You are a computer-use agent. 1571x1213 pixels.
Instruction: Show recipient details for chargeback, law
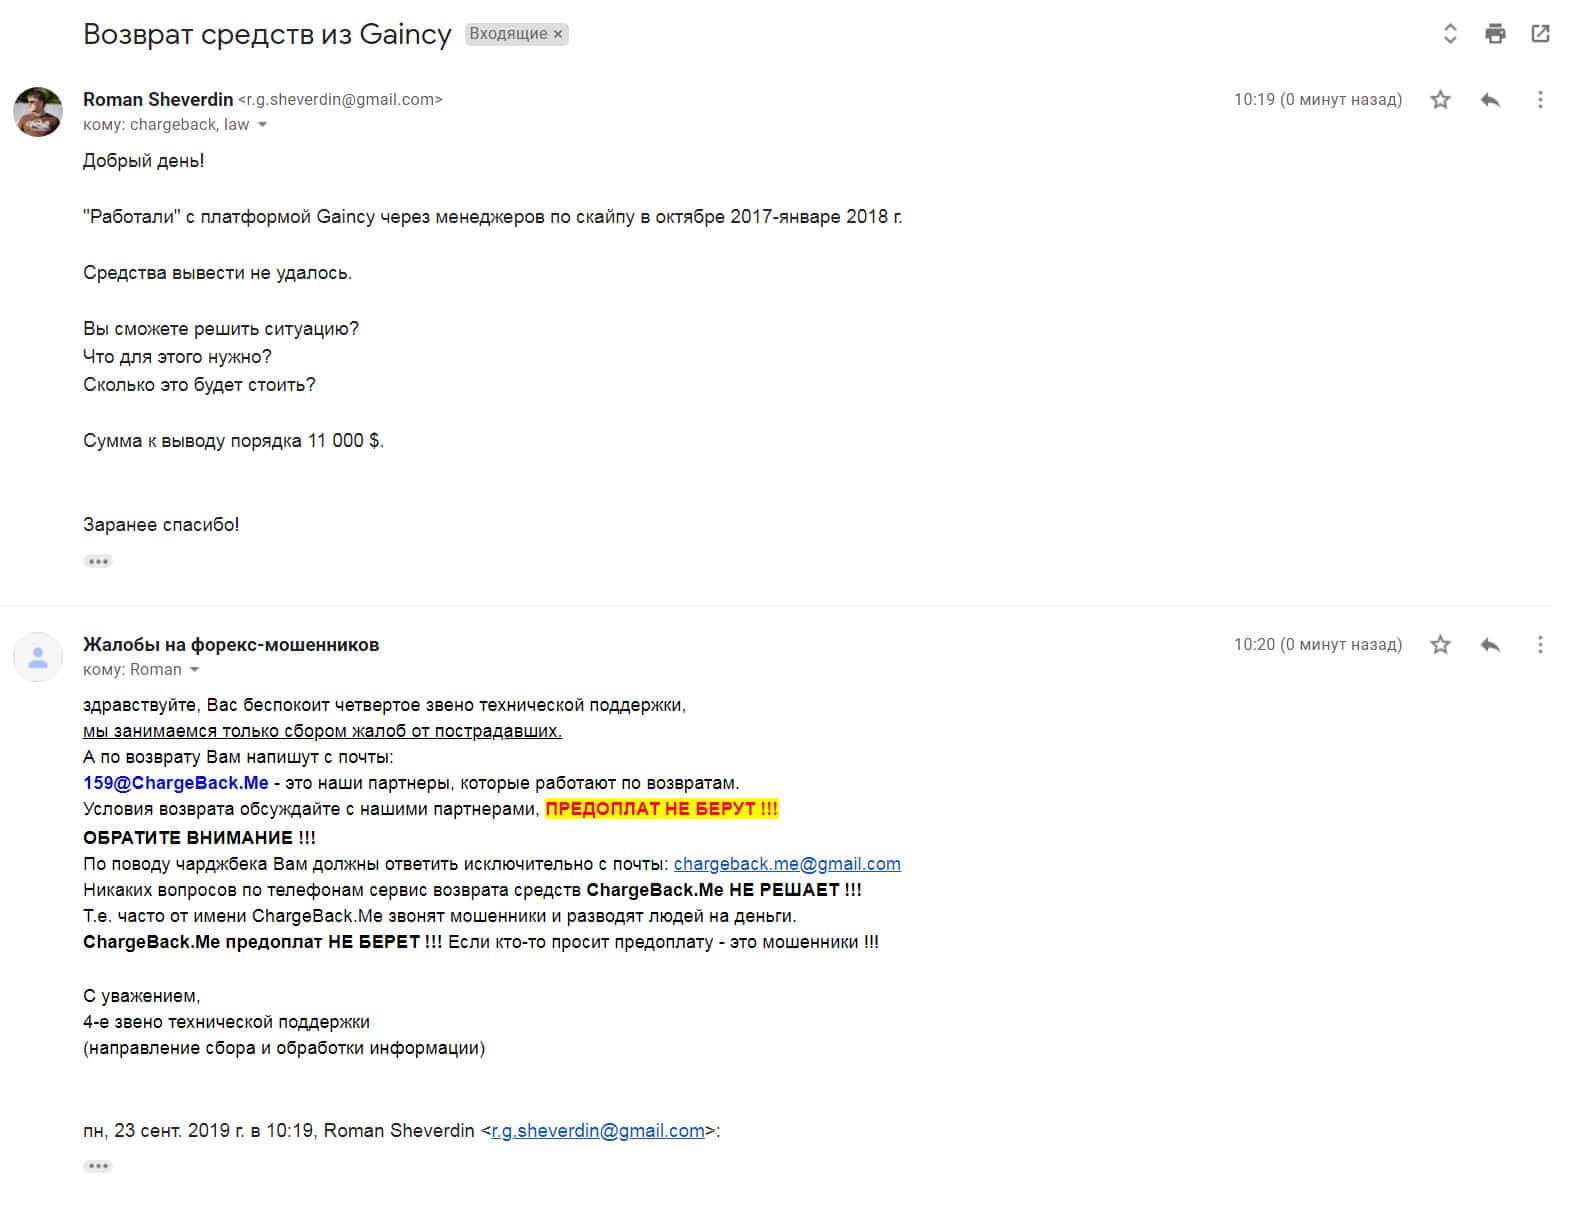263,125
